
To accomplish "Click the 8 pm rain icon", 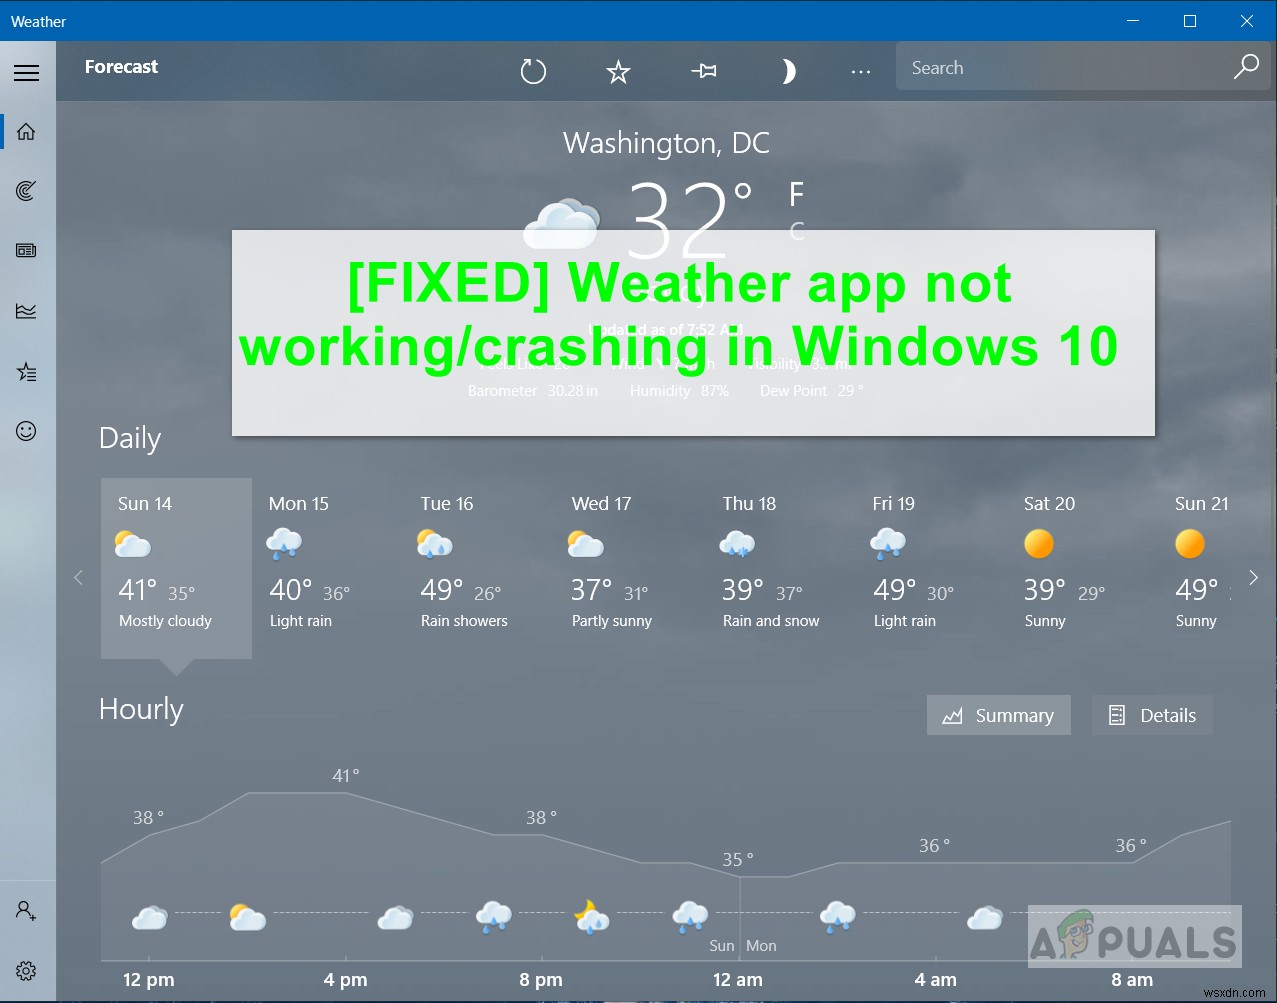I will click(x=493, y=916).
